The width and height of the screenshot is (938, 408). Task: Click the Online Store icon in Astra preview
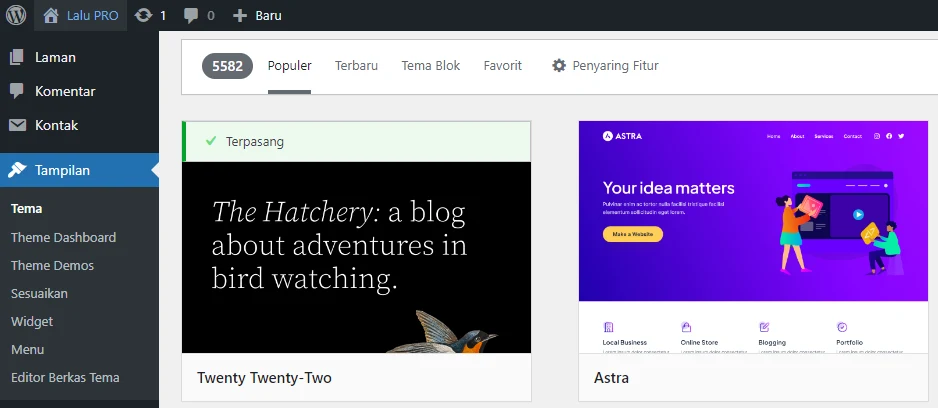coord(686,327)
